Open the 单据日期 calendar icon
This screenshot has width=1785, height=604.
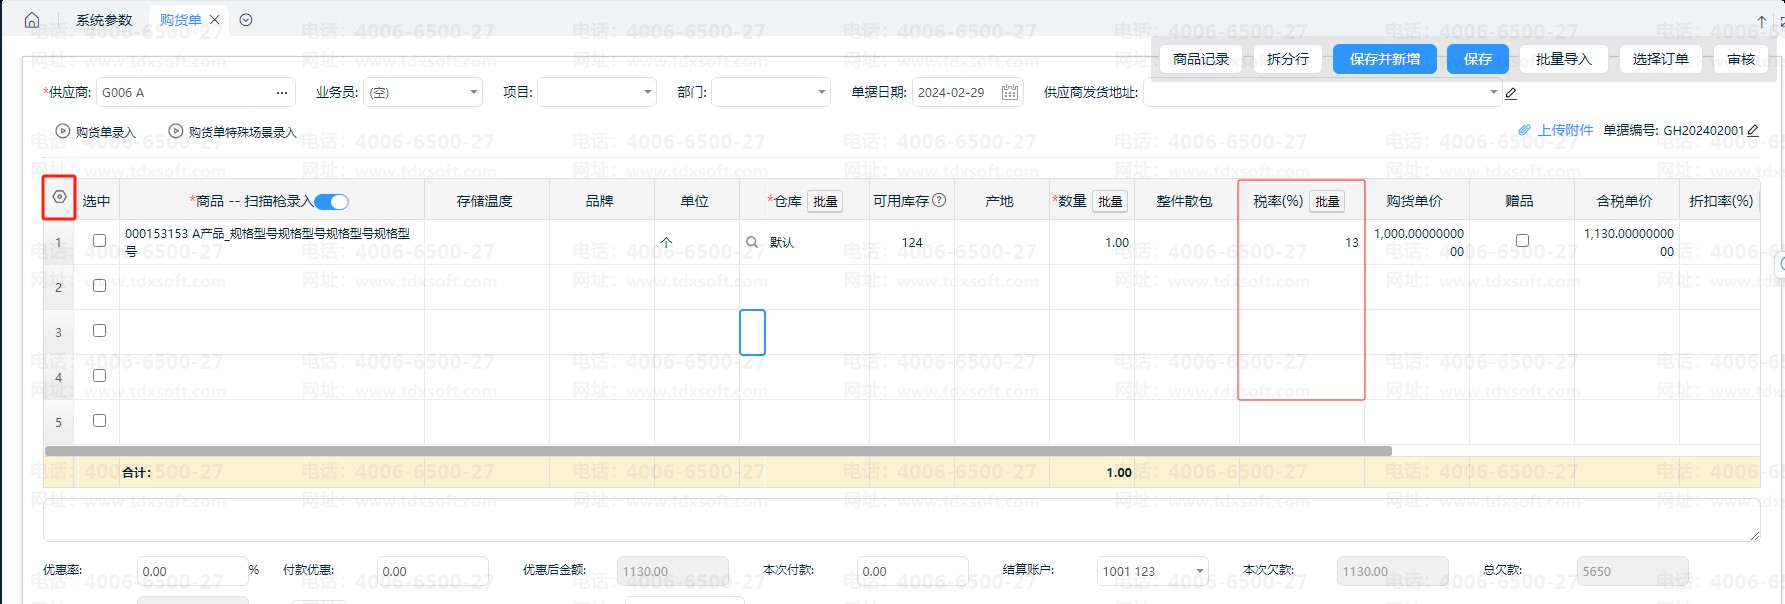coord(1010,93)
